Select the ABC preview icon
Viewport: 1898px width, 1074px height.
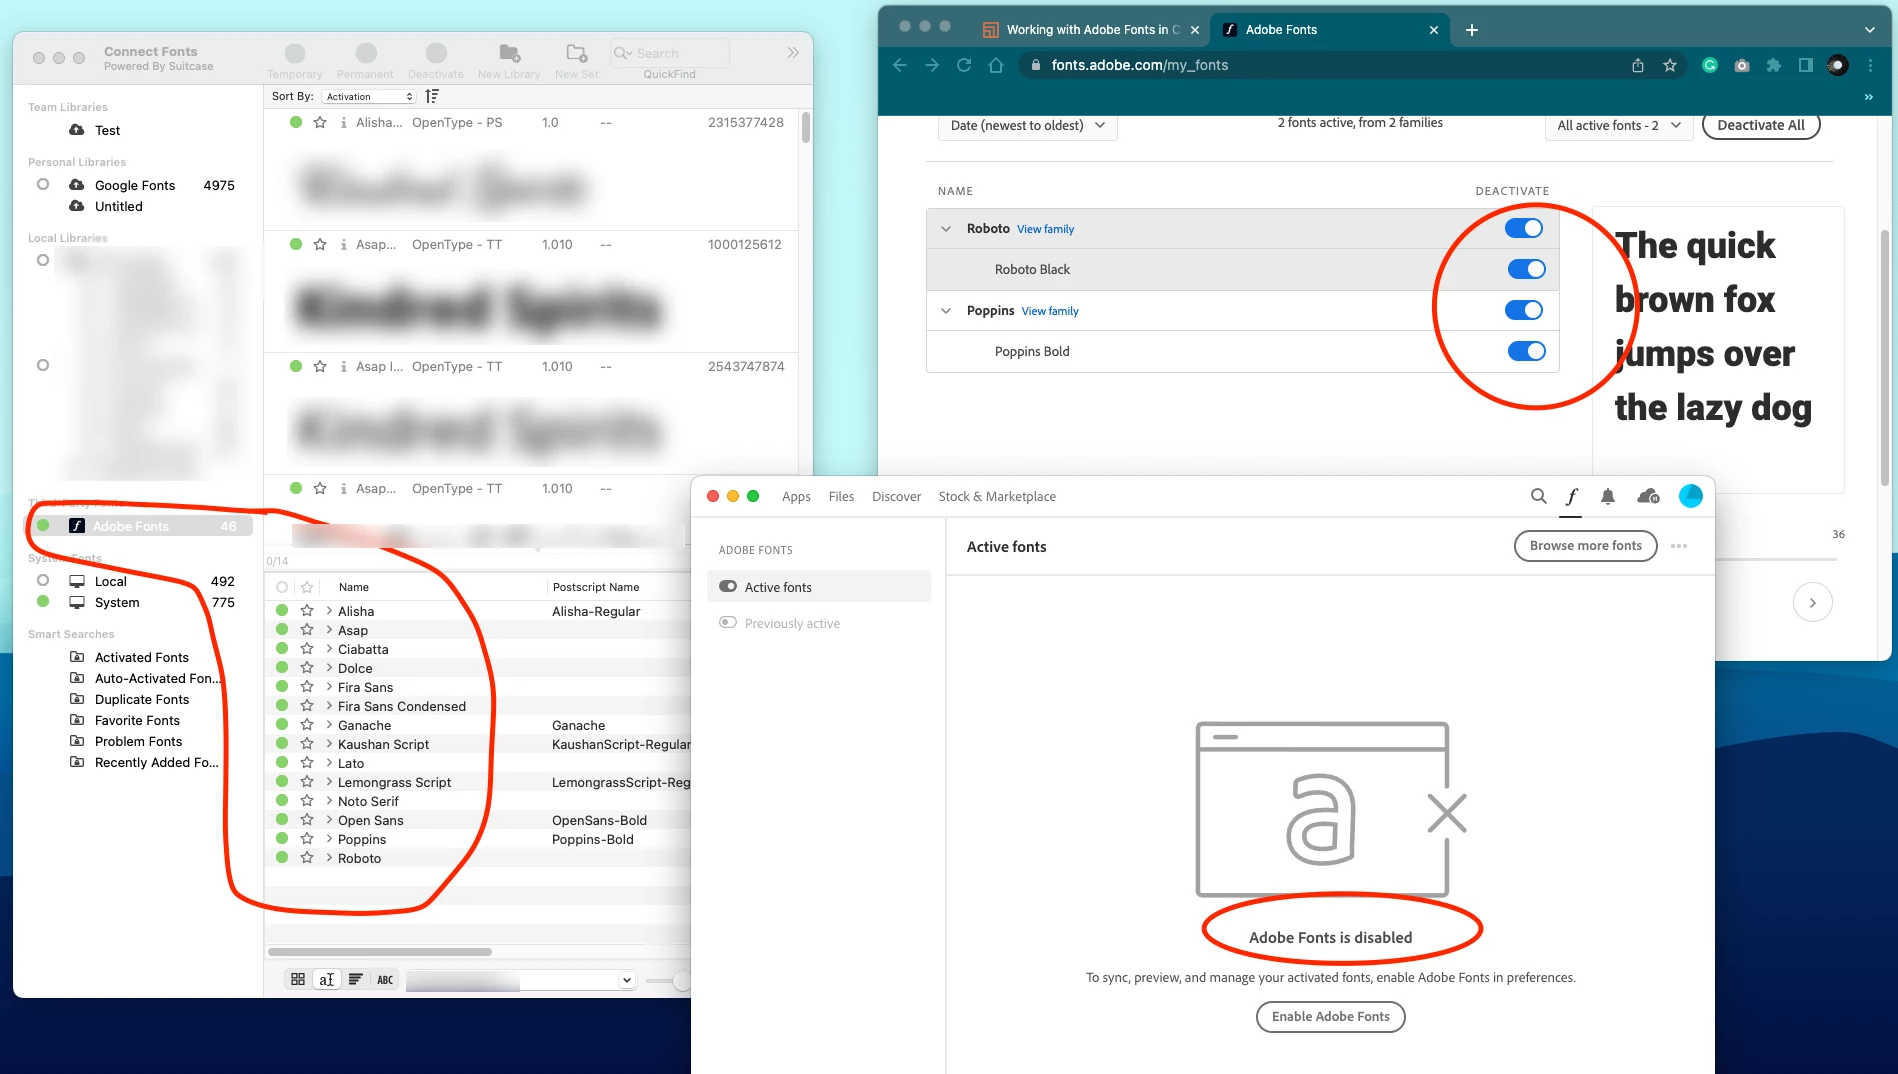[x=385, y=980]
